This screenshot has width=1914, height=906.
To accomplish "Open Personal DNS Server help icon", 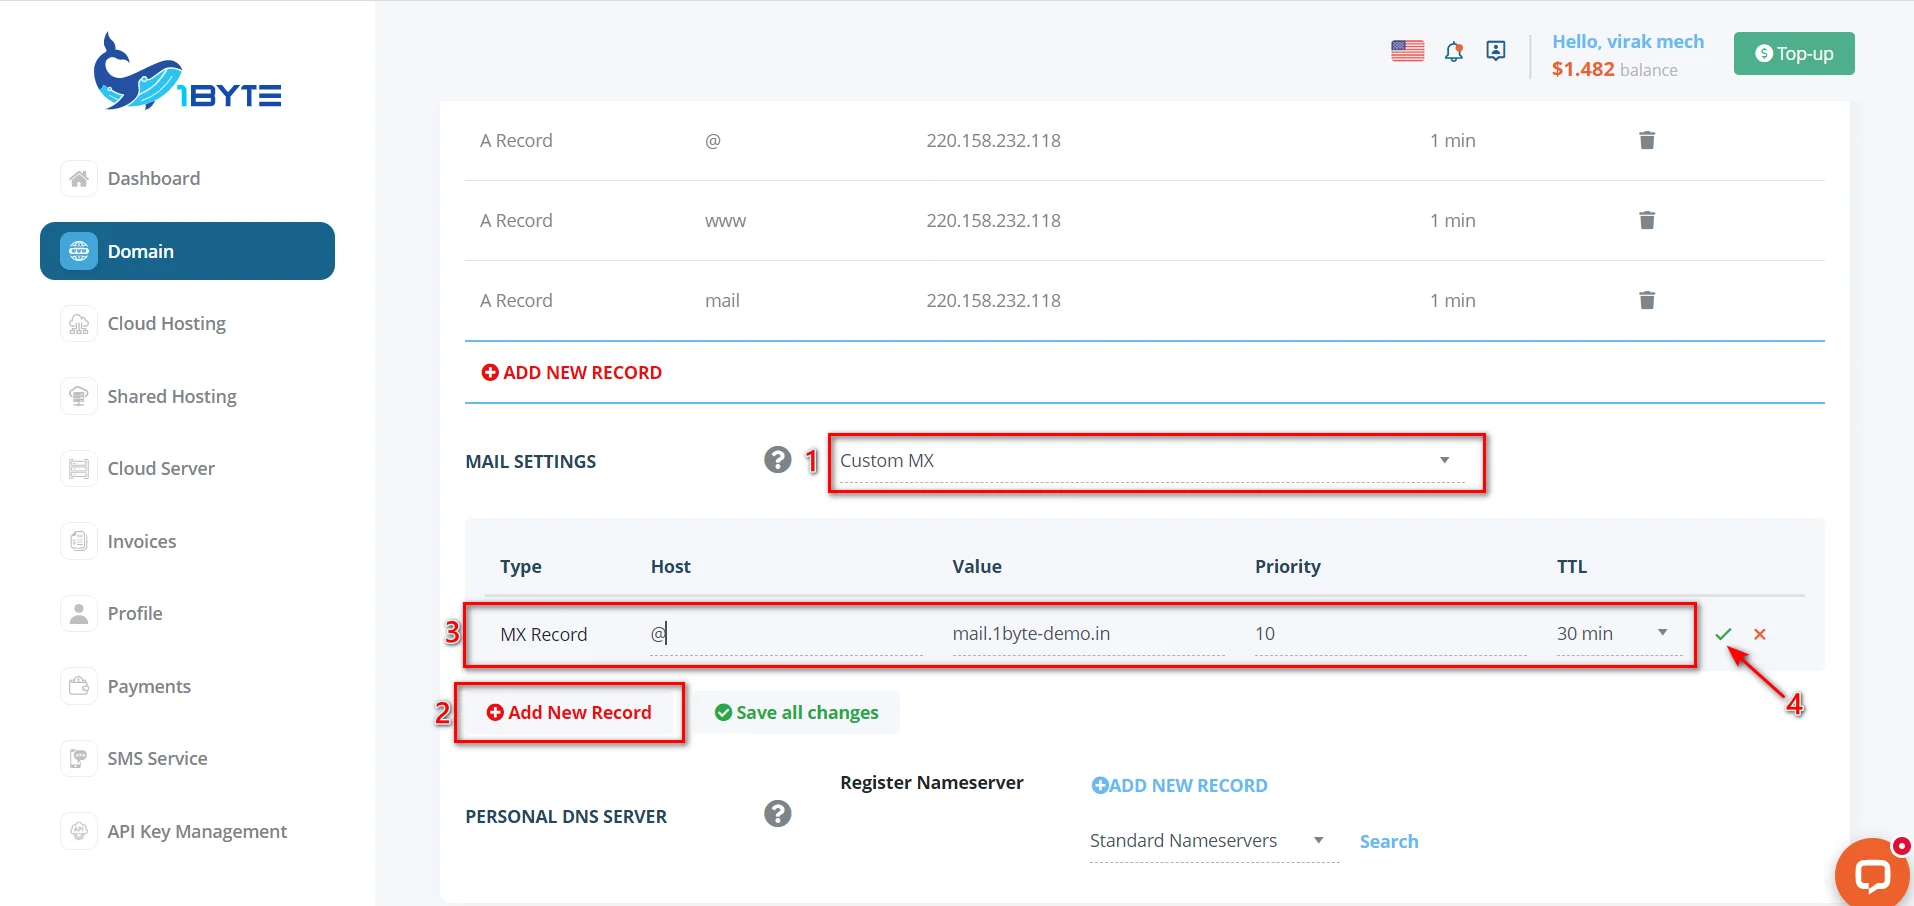I will (x=777, y=814).
